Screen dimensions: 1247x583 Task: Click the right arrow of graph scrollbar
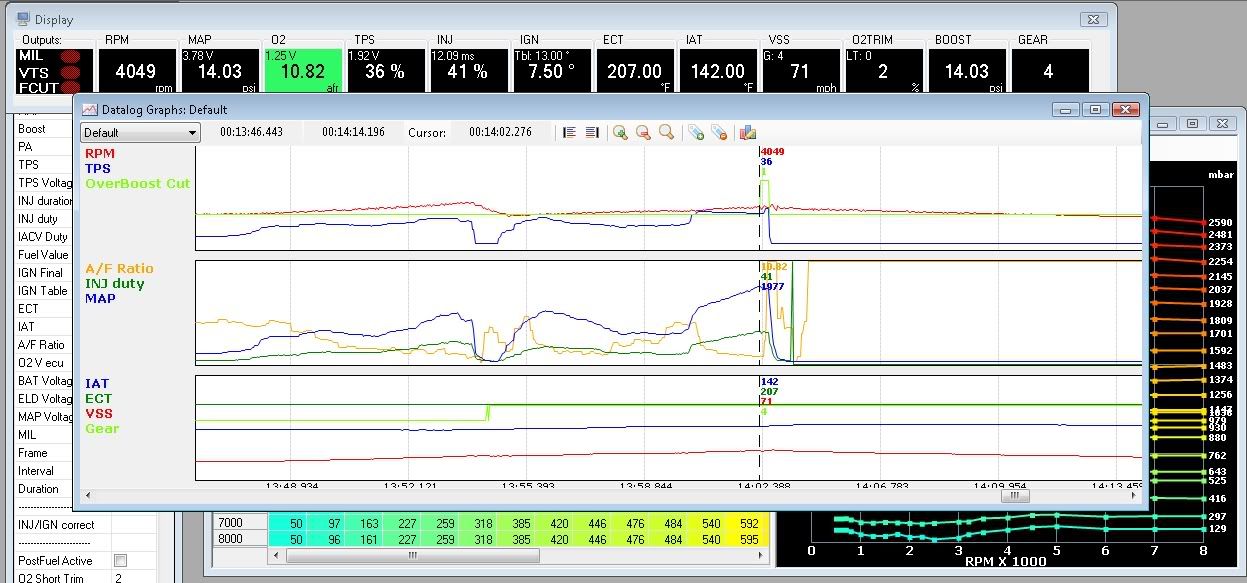pyautogui.click(x=1134, y=495)
